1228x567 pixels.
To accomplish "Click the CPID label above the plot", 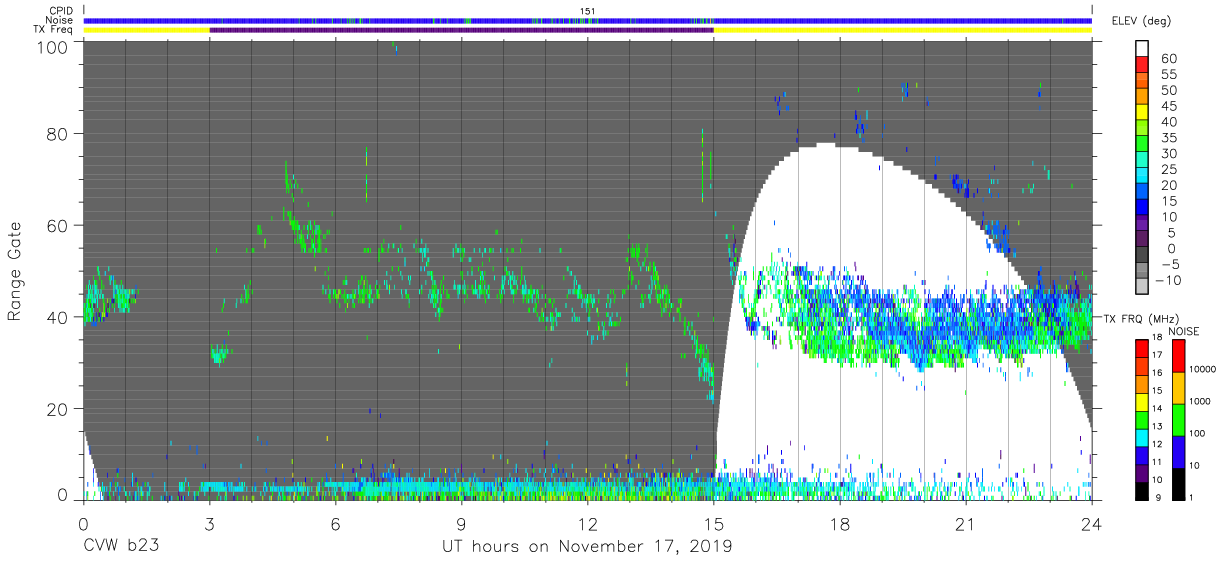I will coord(62,11).
